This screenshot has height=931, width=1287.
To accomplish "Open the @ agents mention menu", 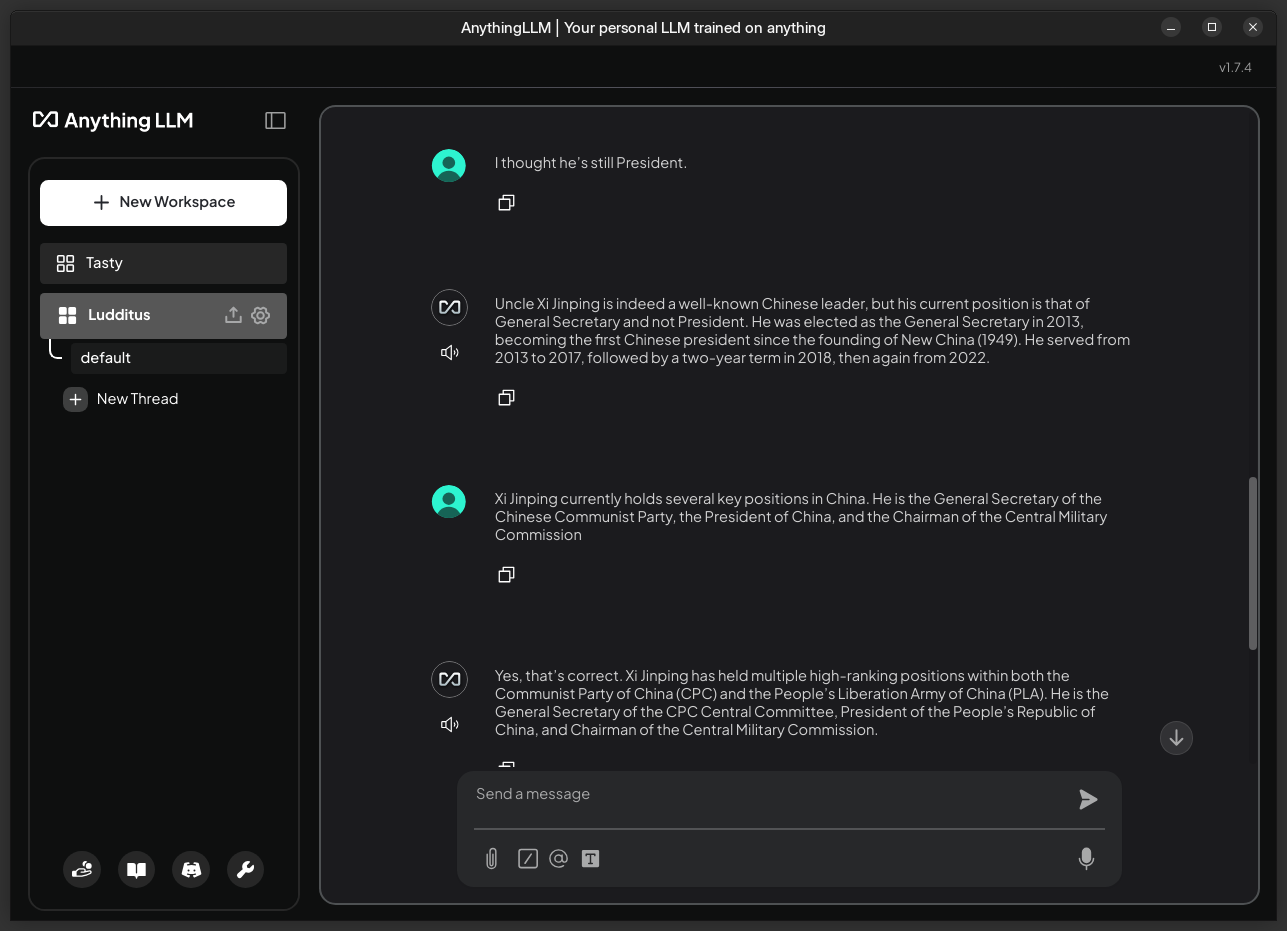I will click(558, 859).
